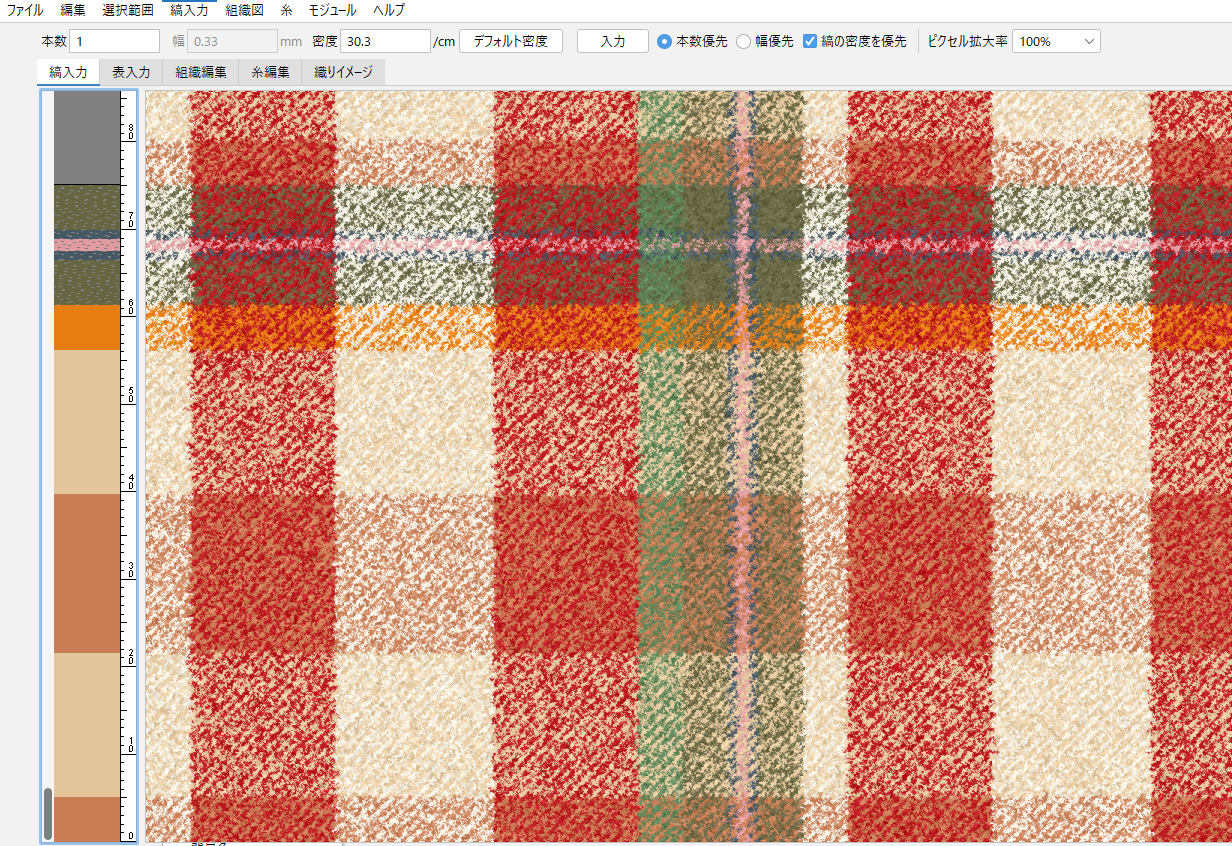
Task: Switch to the 組織編集 tab
Action: point(201,72)
